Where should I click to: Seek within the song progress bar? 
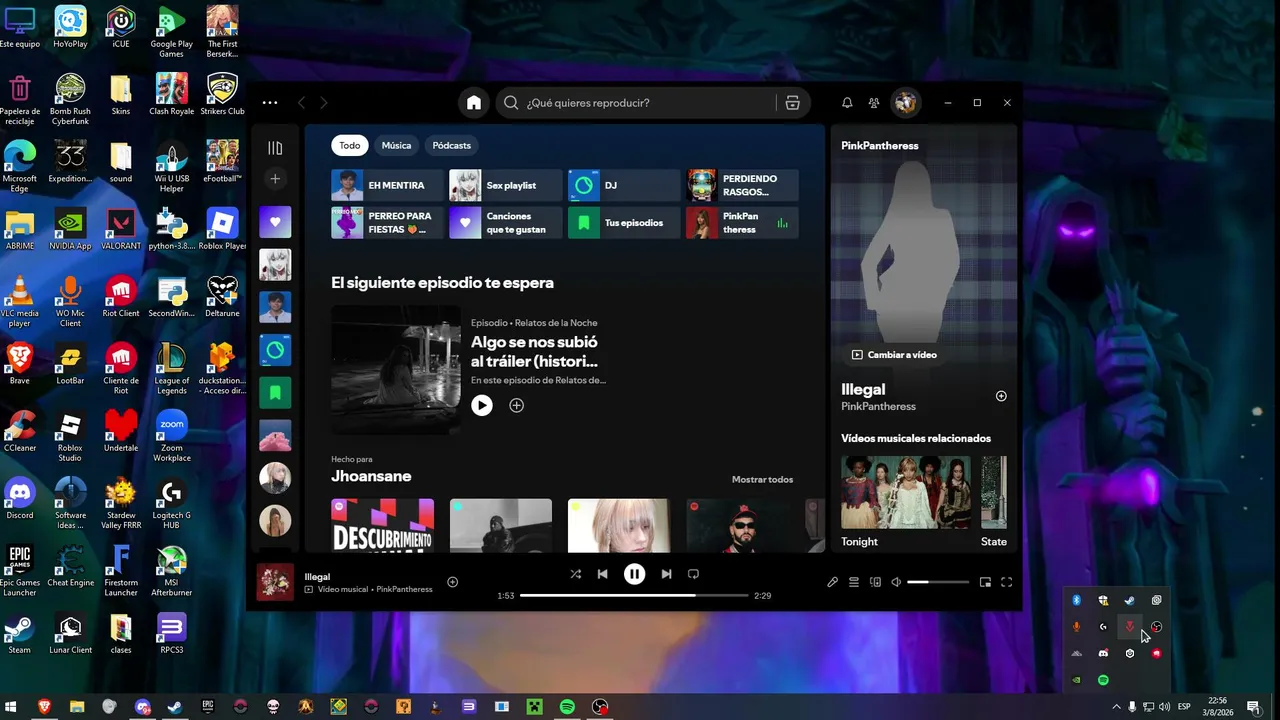pyautogui.click(x=634, y=596)
